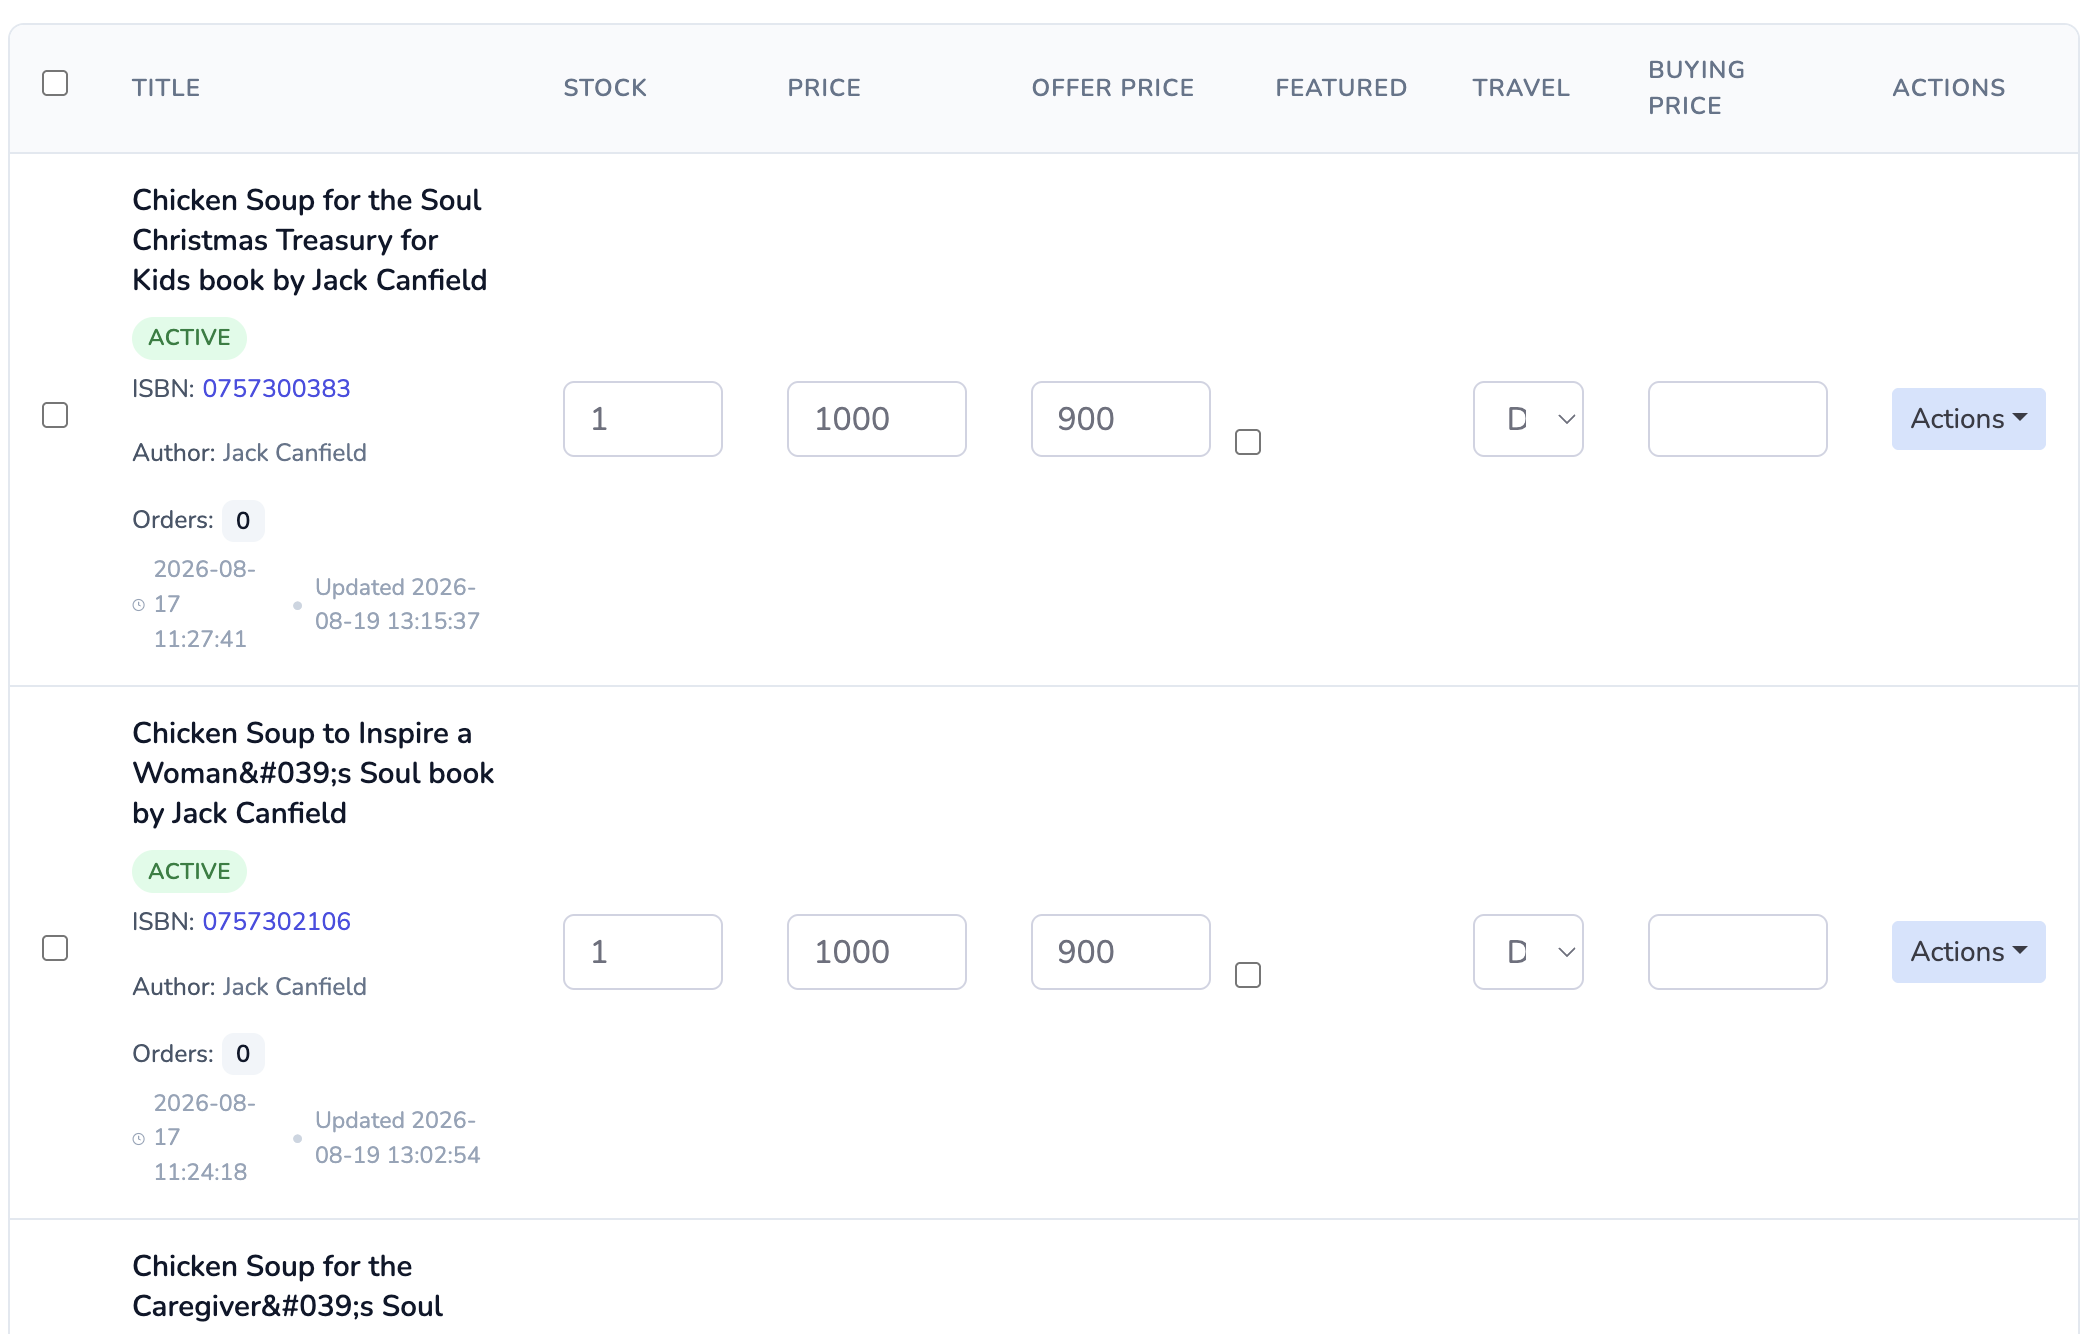The width and height of the screenshot is (2086, 1334).
Task: Click title 'Chicken Soup for the Caregiver's Soul'
Action: (x=288, y=1286)
